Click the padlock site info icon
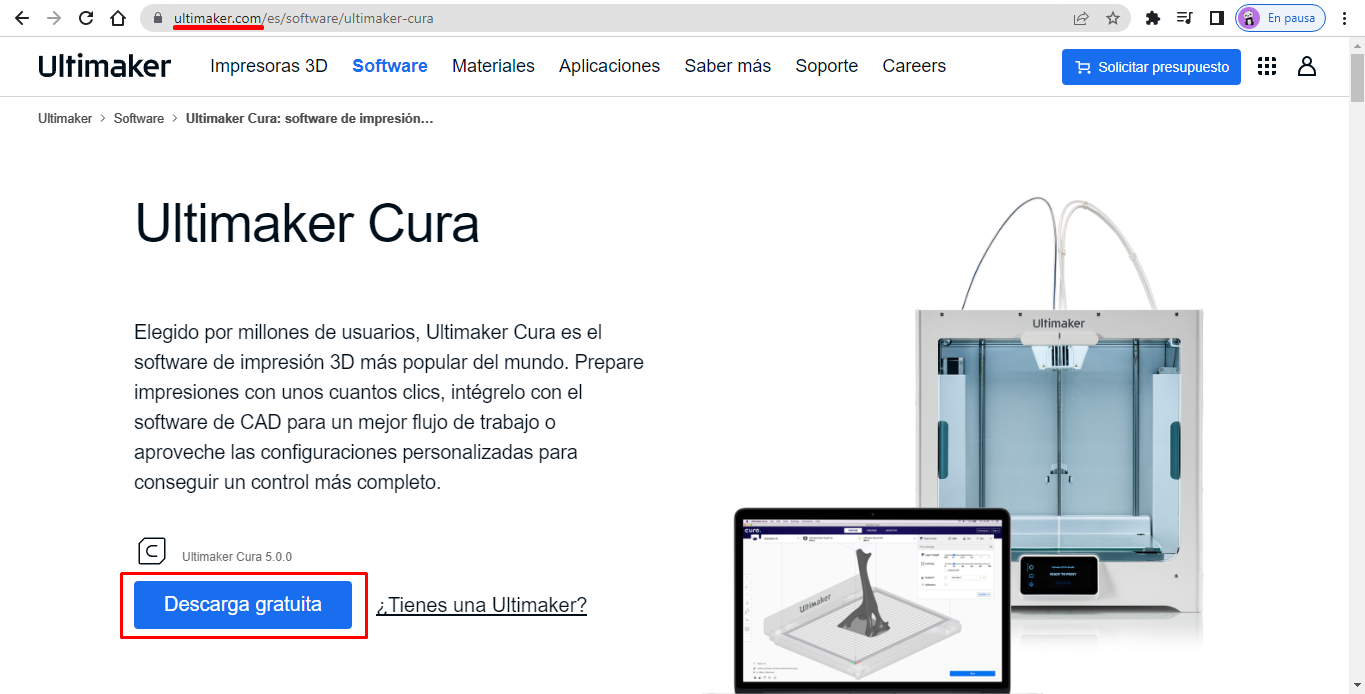This screenshot has height=694, width=1365. tap(157, 18)
